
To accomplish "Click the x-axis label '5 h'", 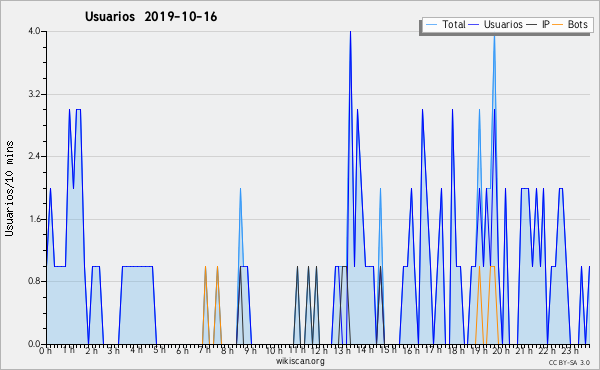I will coord(159,350).
